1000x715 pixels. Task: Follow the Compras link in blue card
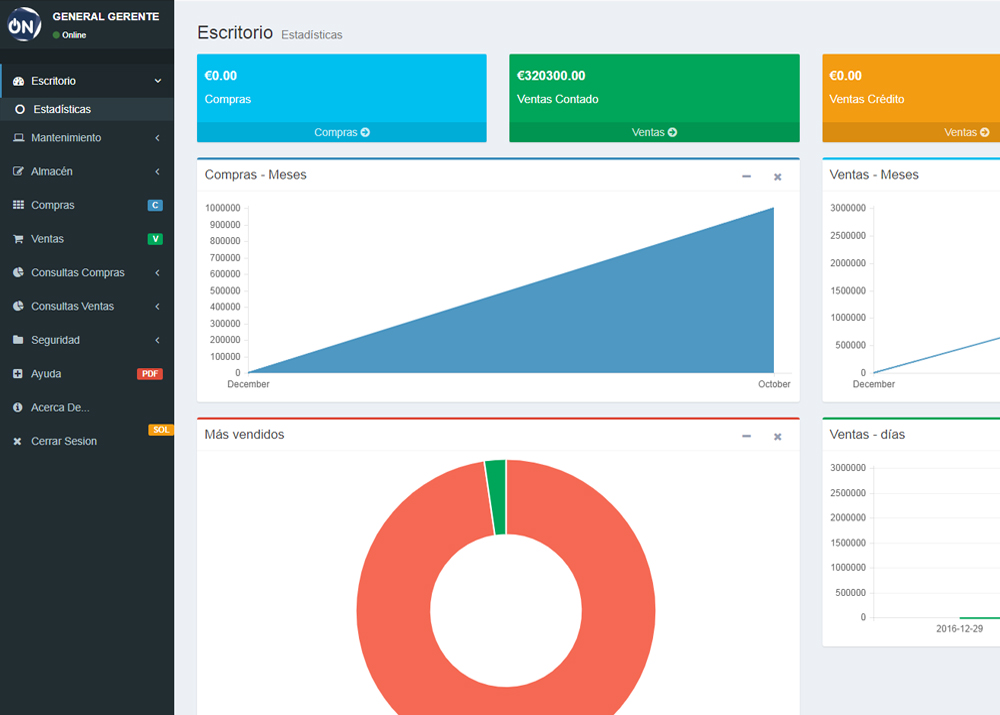[x=342, y=132]
